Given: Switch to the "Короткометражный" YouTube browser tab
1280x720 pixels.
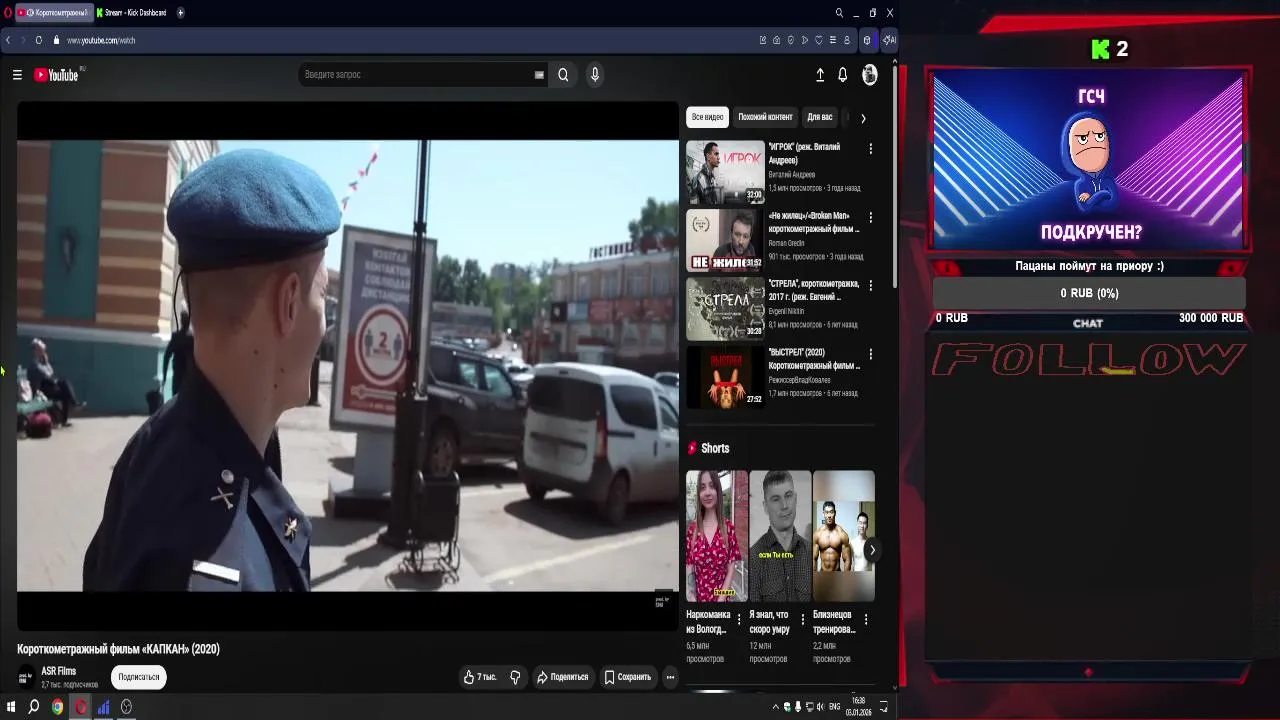Looking at the screenshot, I should (54, 12).
